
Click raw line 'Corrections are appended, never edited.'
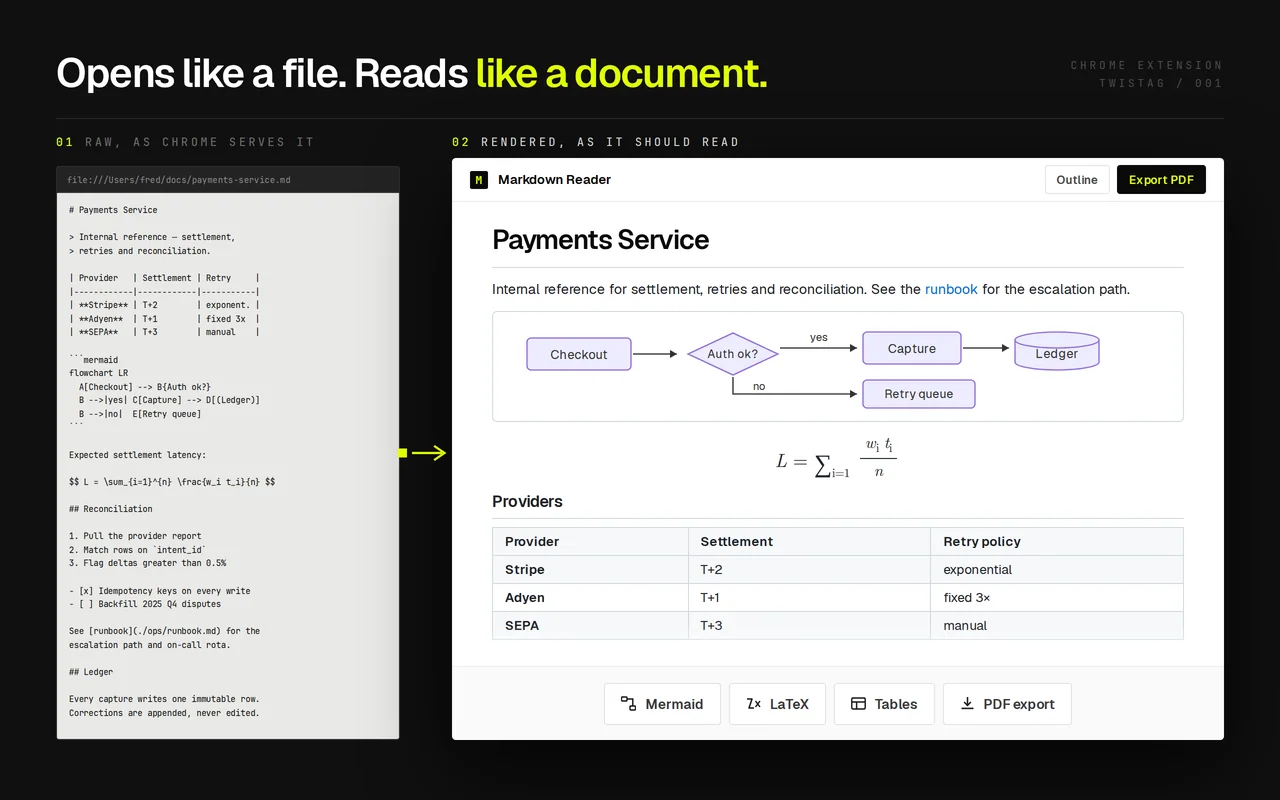pyautogui.click(x=164, y=713)
